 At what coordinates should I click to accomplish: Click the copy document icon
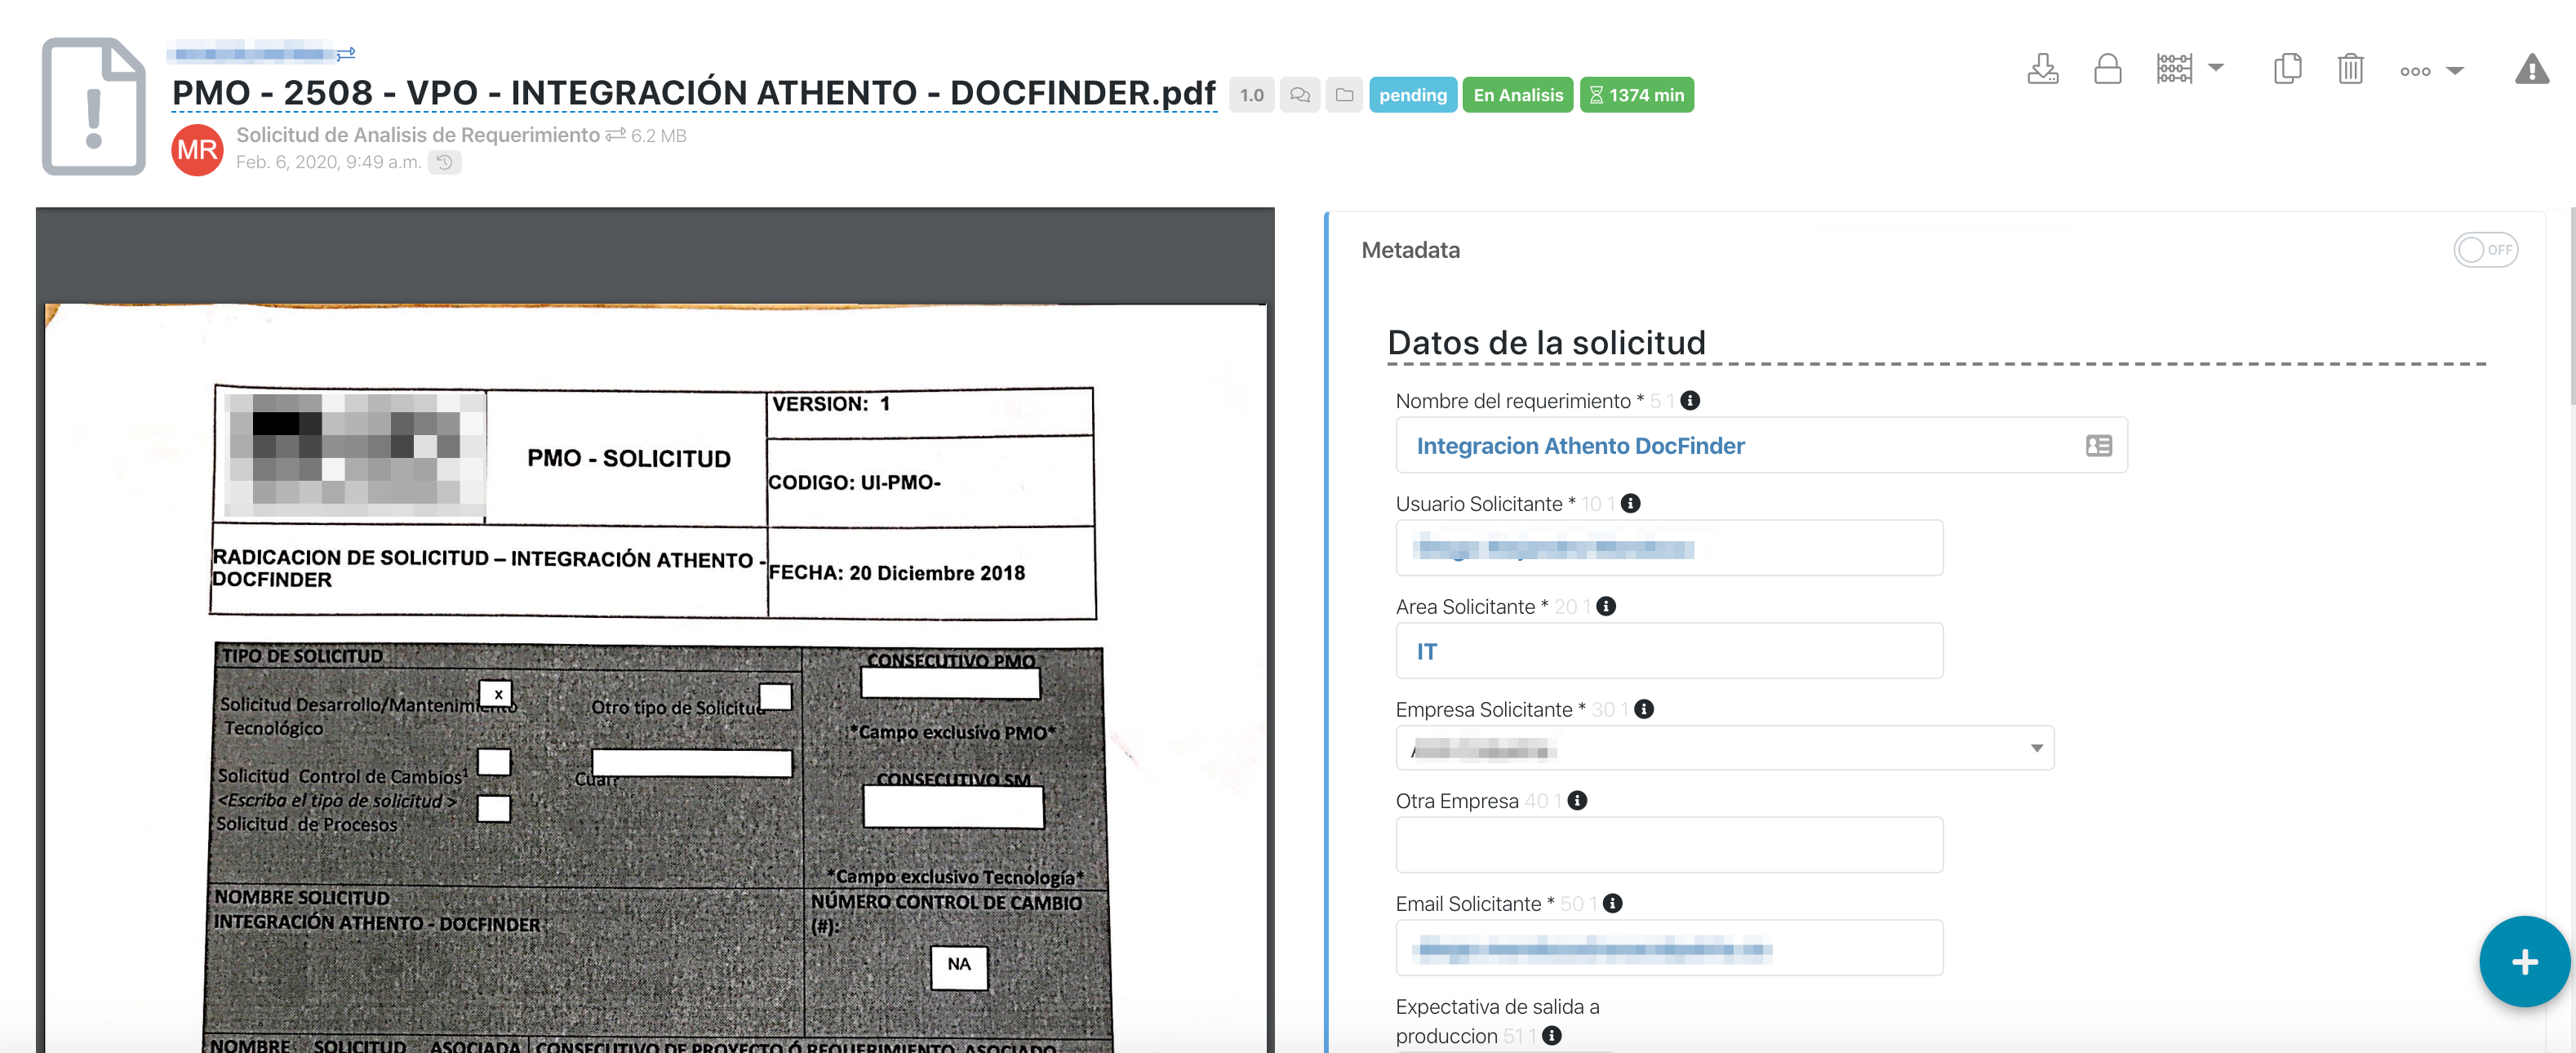(x=2286, y=69)
